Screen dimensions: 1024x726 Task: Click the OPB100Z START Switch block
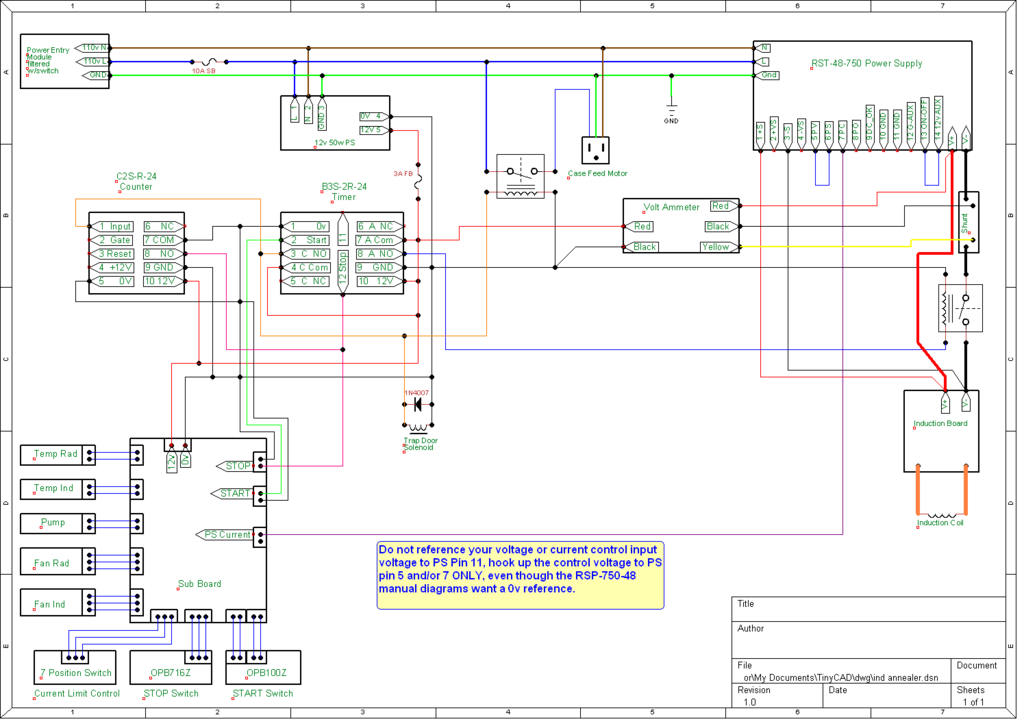click(263, 667)
